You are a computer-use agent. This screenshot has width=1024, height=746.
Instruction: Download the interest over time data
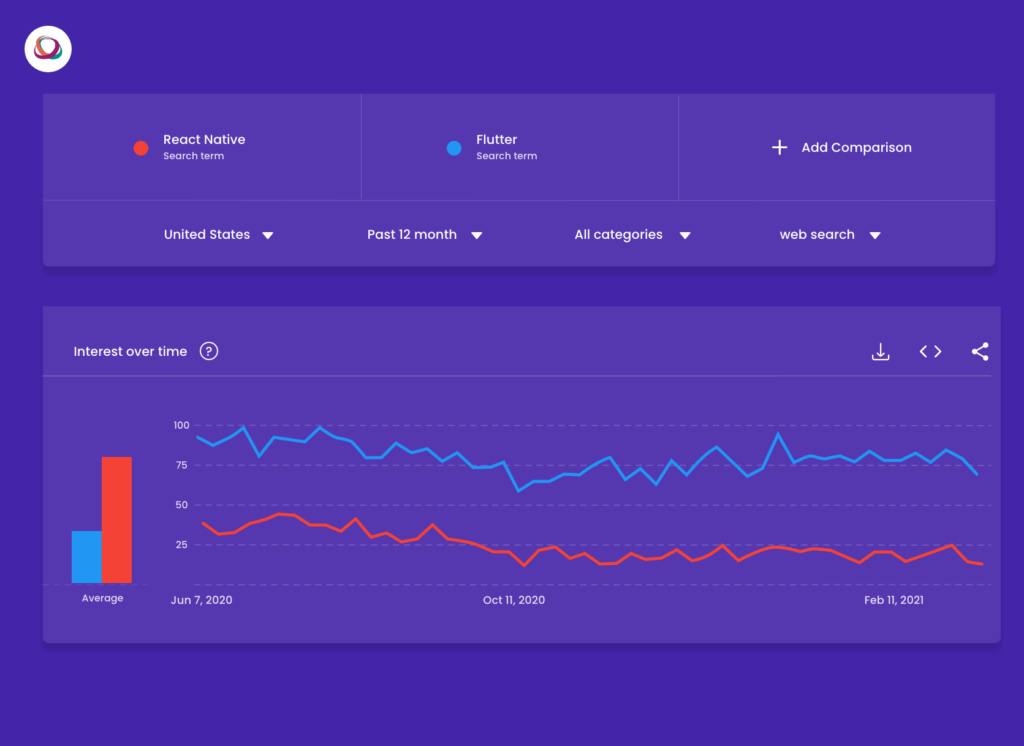(880, 351)
